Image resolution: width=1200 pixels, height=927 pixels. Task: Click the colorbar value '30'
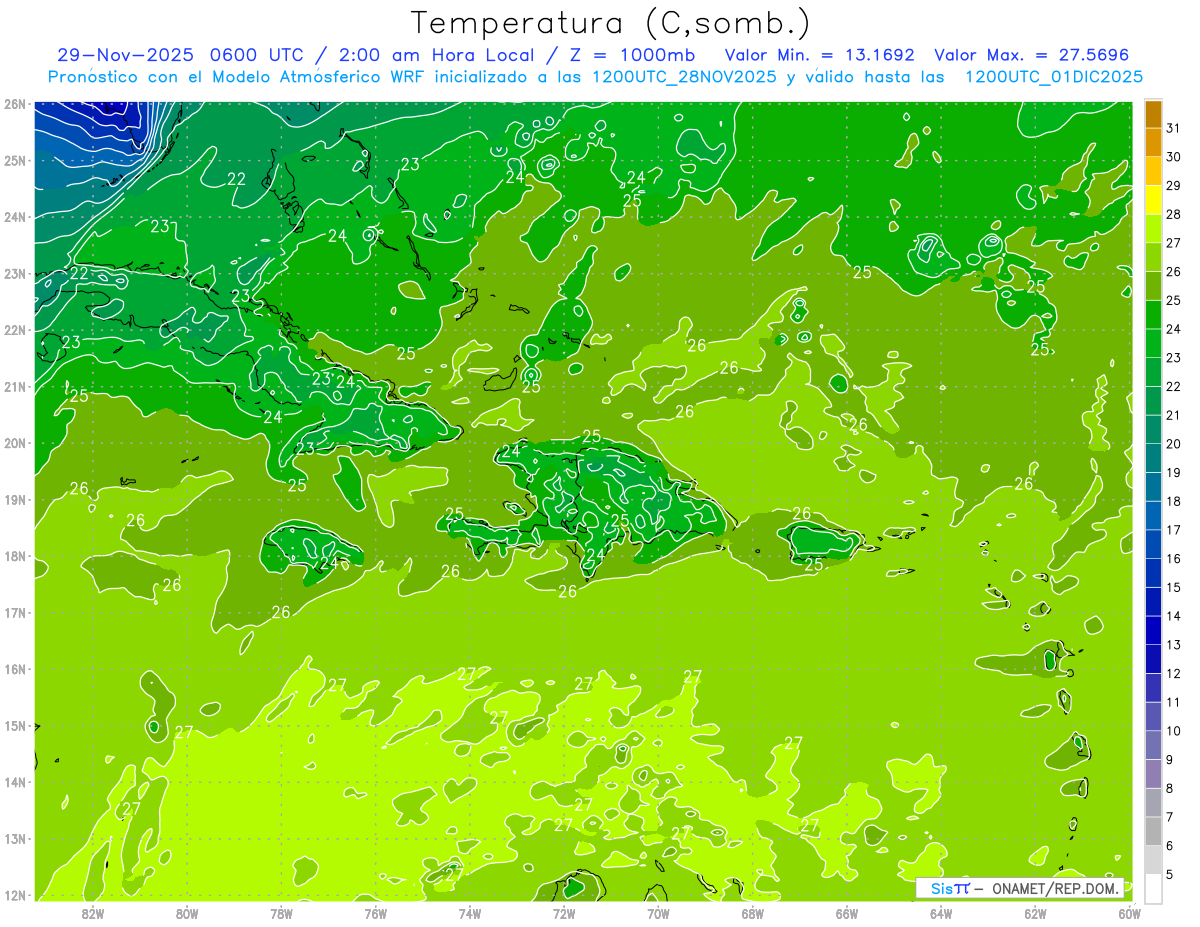(x=1174, y=157)
